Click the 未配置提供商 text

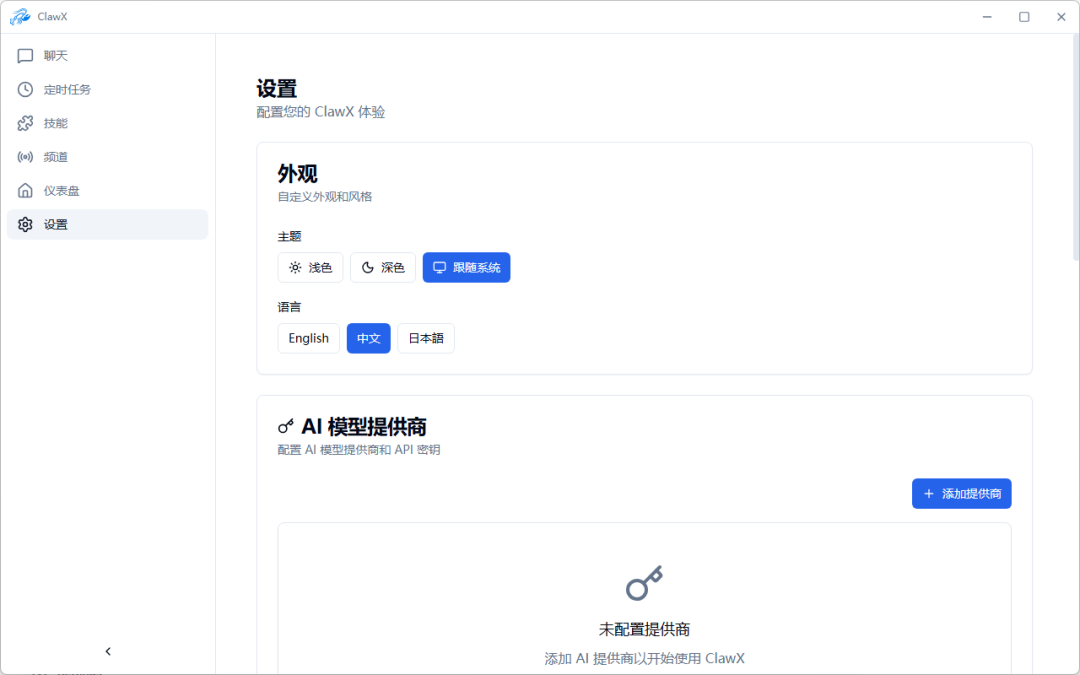645,630
